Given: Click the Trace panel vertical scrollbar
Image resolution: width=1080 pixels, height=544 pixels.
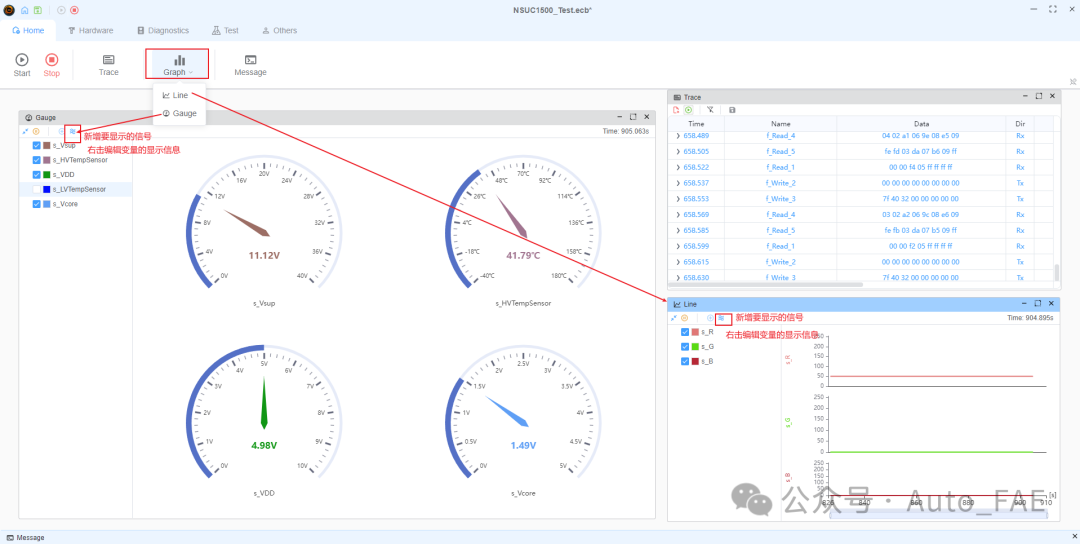Looking at the screenshot, I should click(x=1056, y=271).
